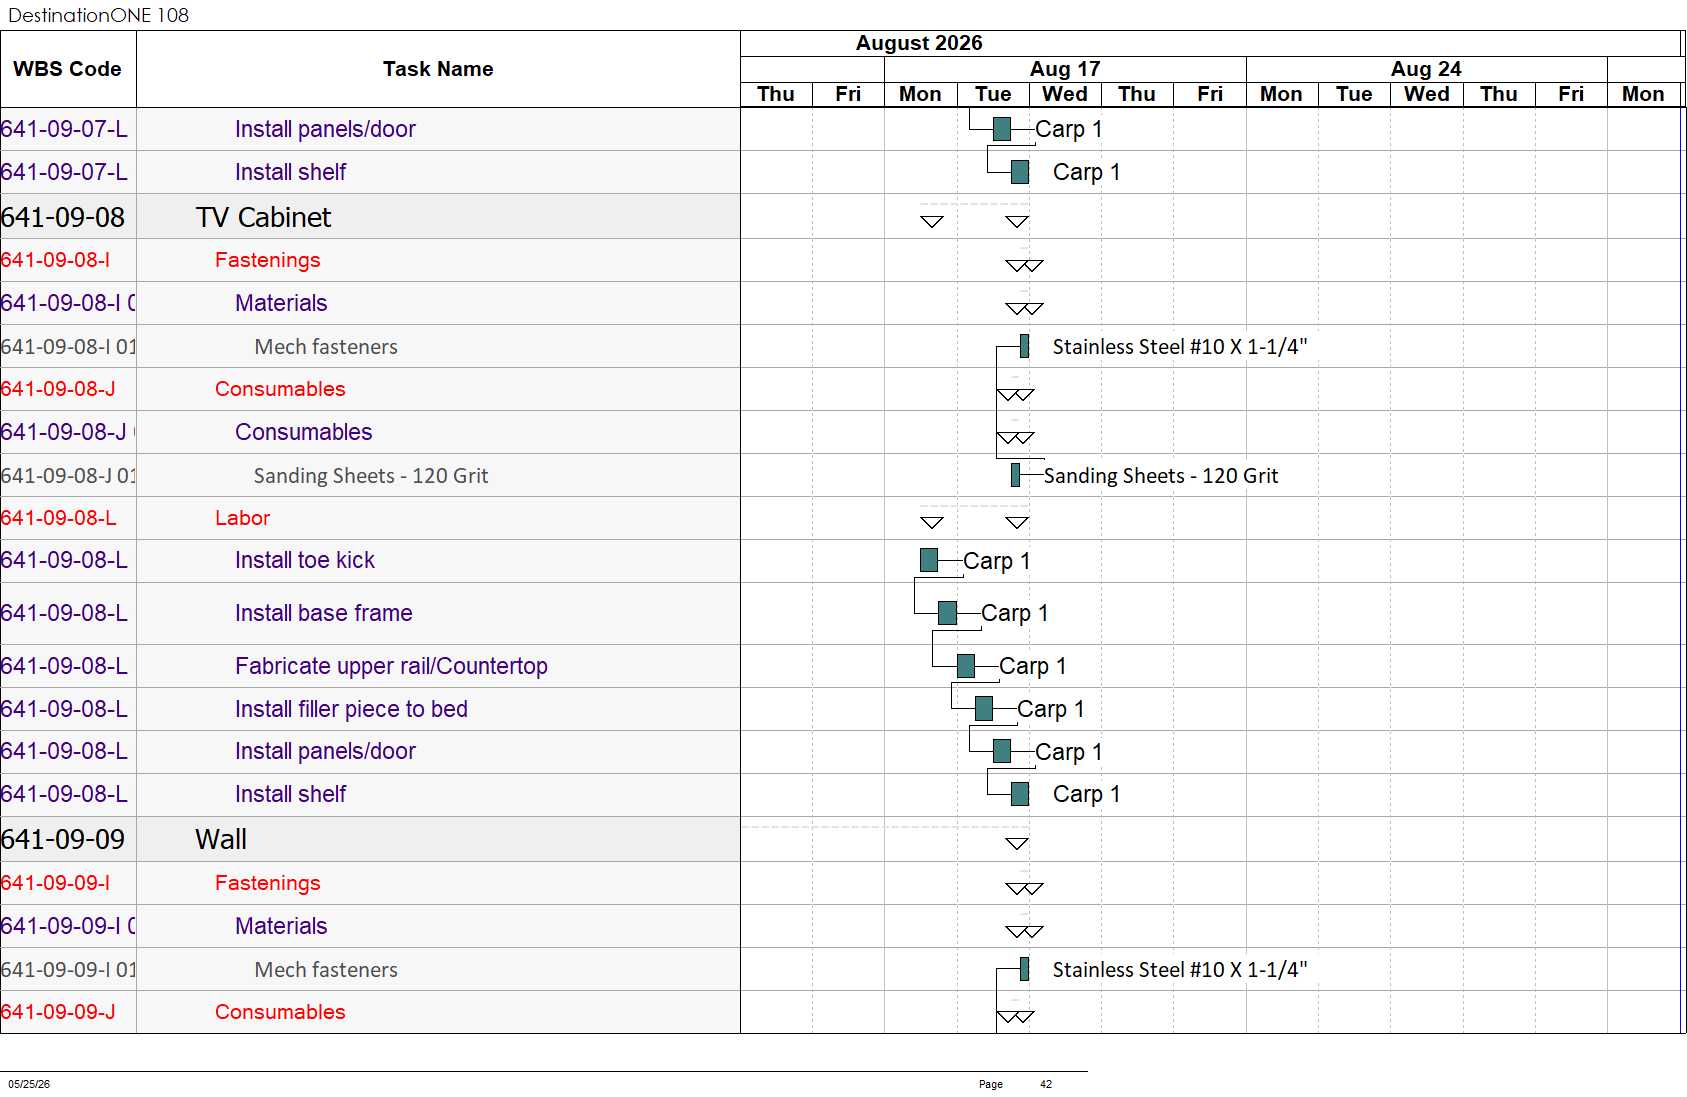Select the Install base frame task bar
1687x1097 pixels.
(947, 613)
